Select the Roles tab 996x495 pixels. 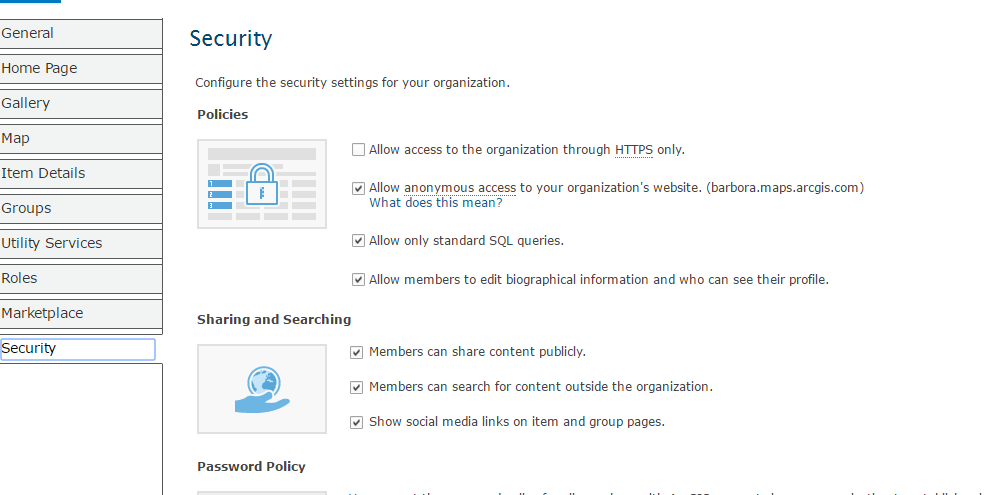(80, 278)
